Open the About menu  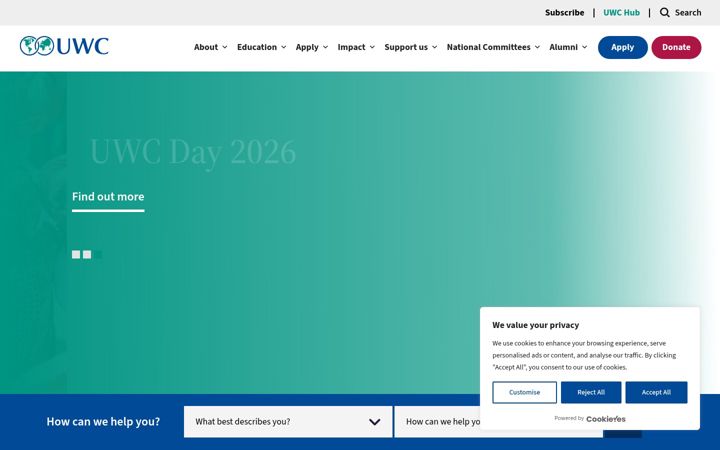pyautogui.click(x=206, y=47)
